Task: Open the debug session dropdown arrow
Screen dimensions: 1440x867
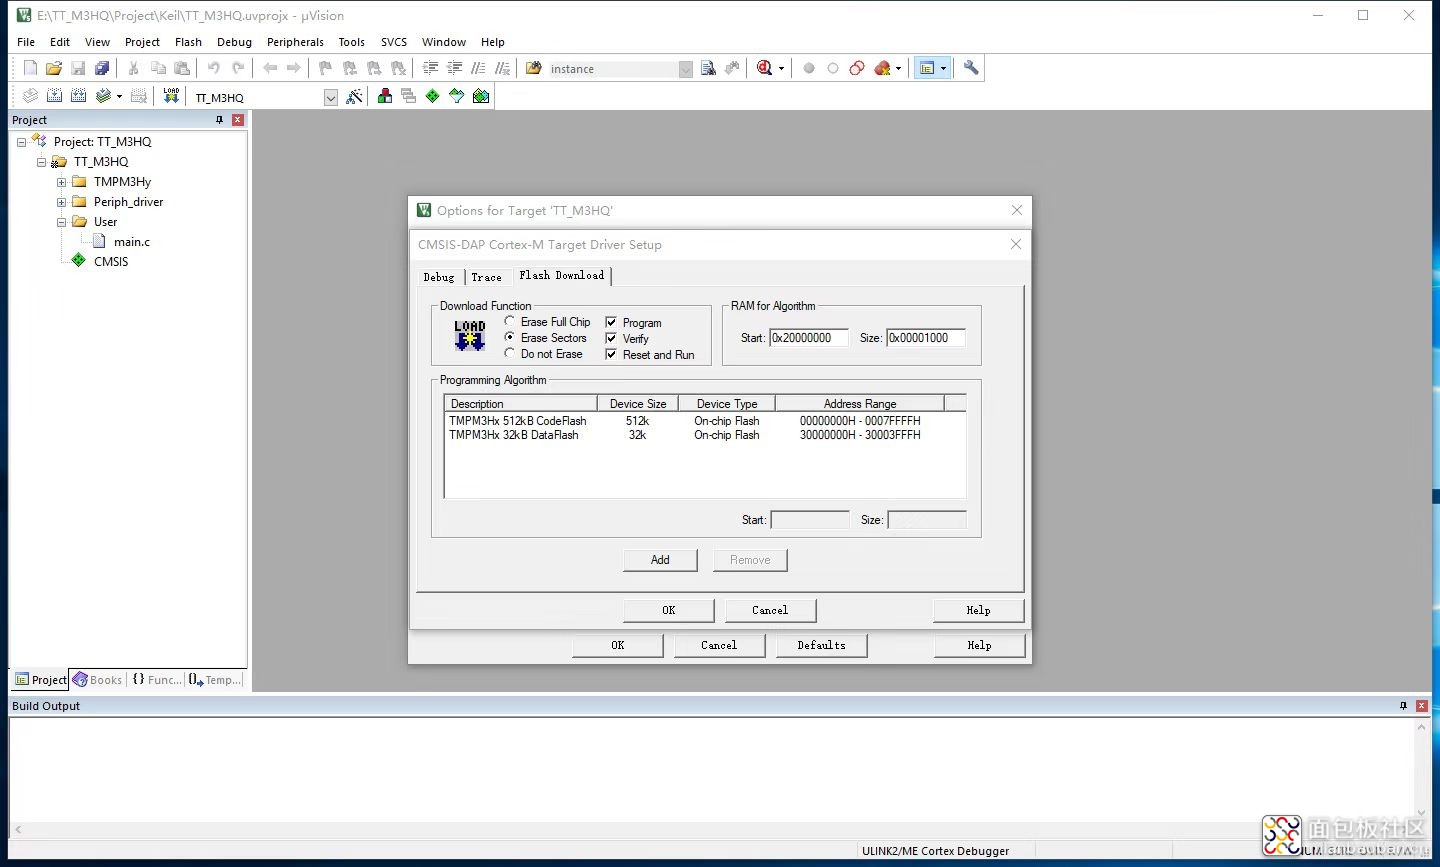Action: pyautogui.click(x=781, y=69)
